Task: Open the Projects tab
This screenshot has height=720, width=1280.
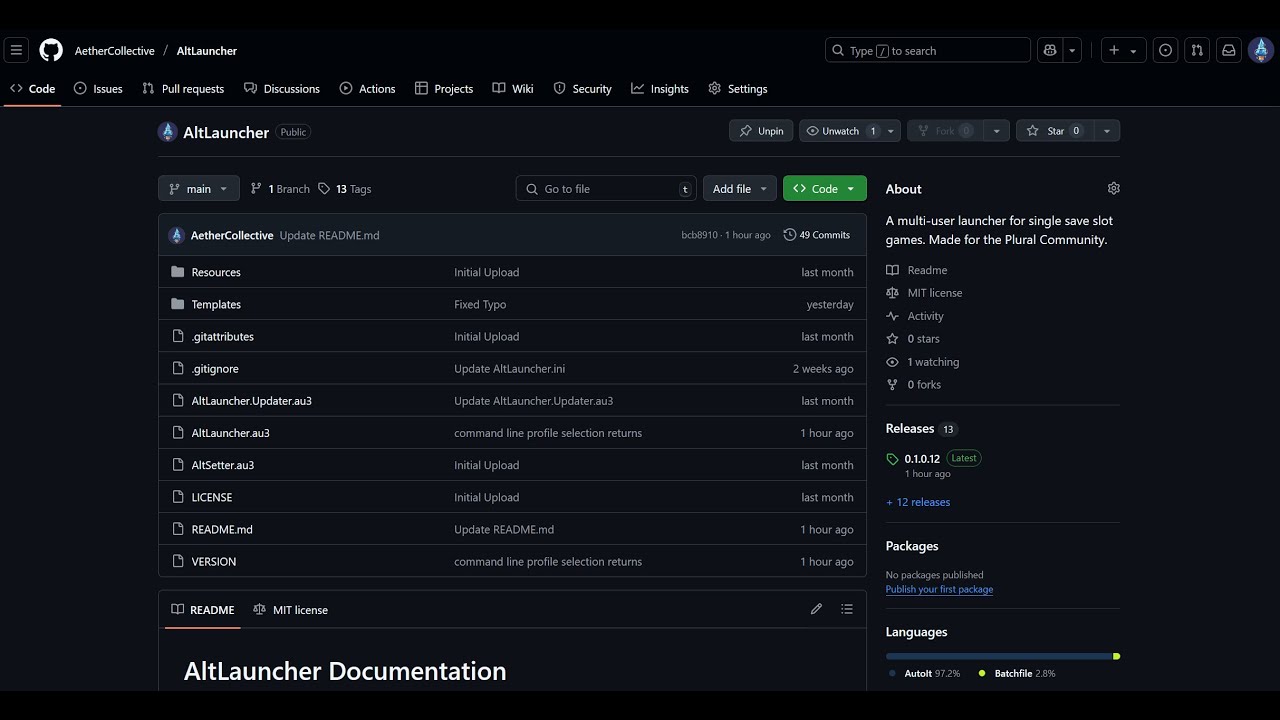Action: tap(444, 89)
